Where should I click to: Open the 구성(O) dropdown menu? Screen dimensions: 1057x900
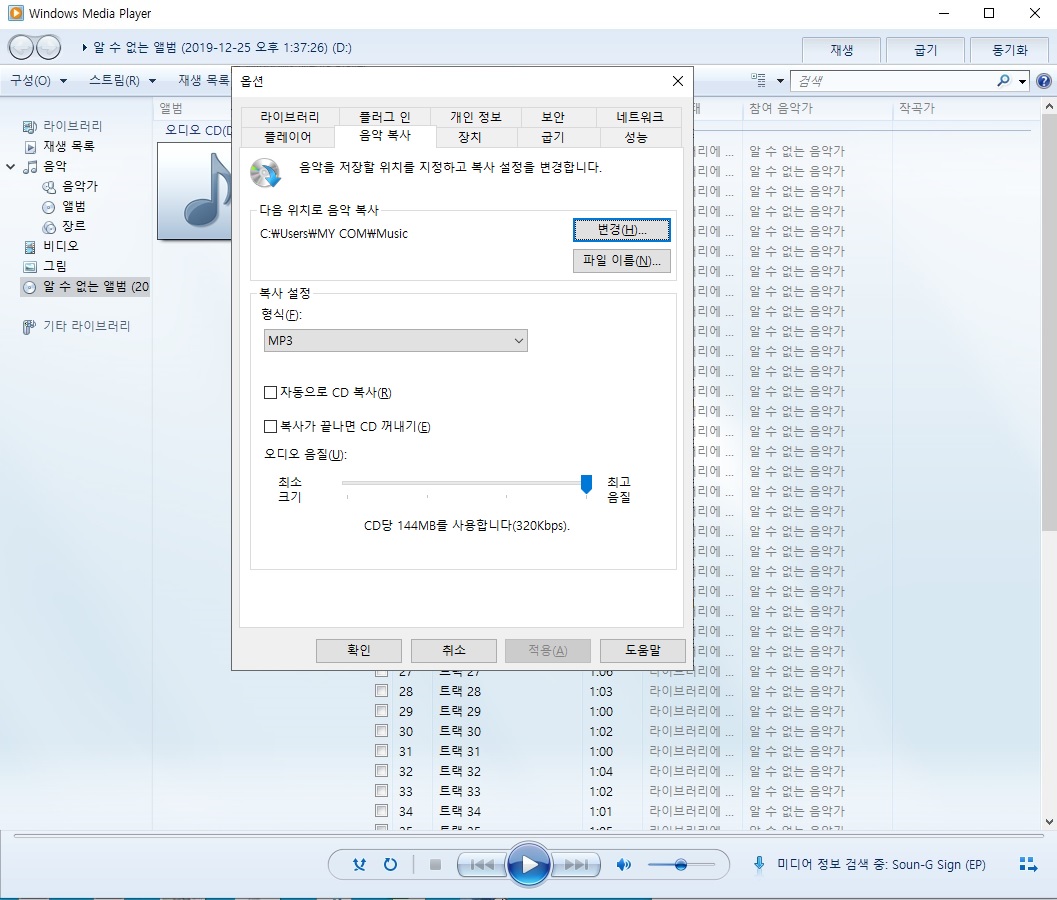pos(38,81)
